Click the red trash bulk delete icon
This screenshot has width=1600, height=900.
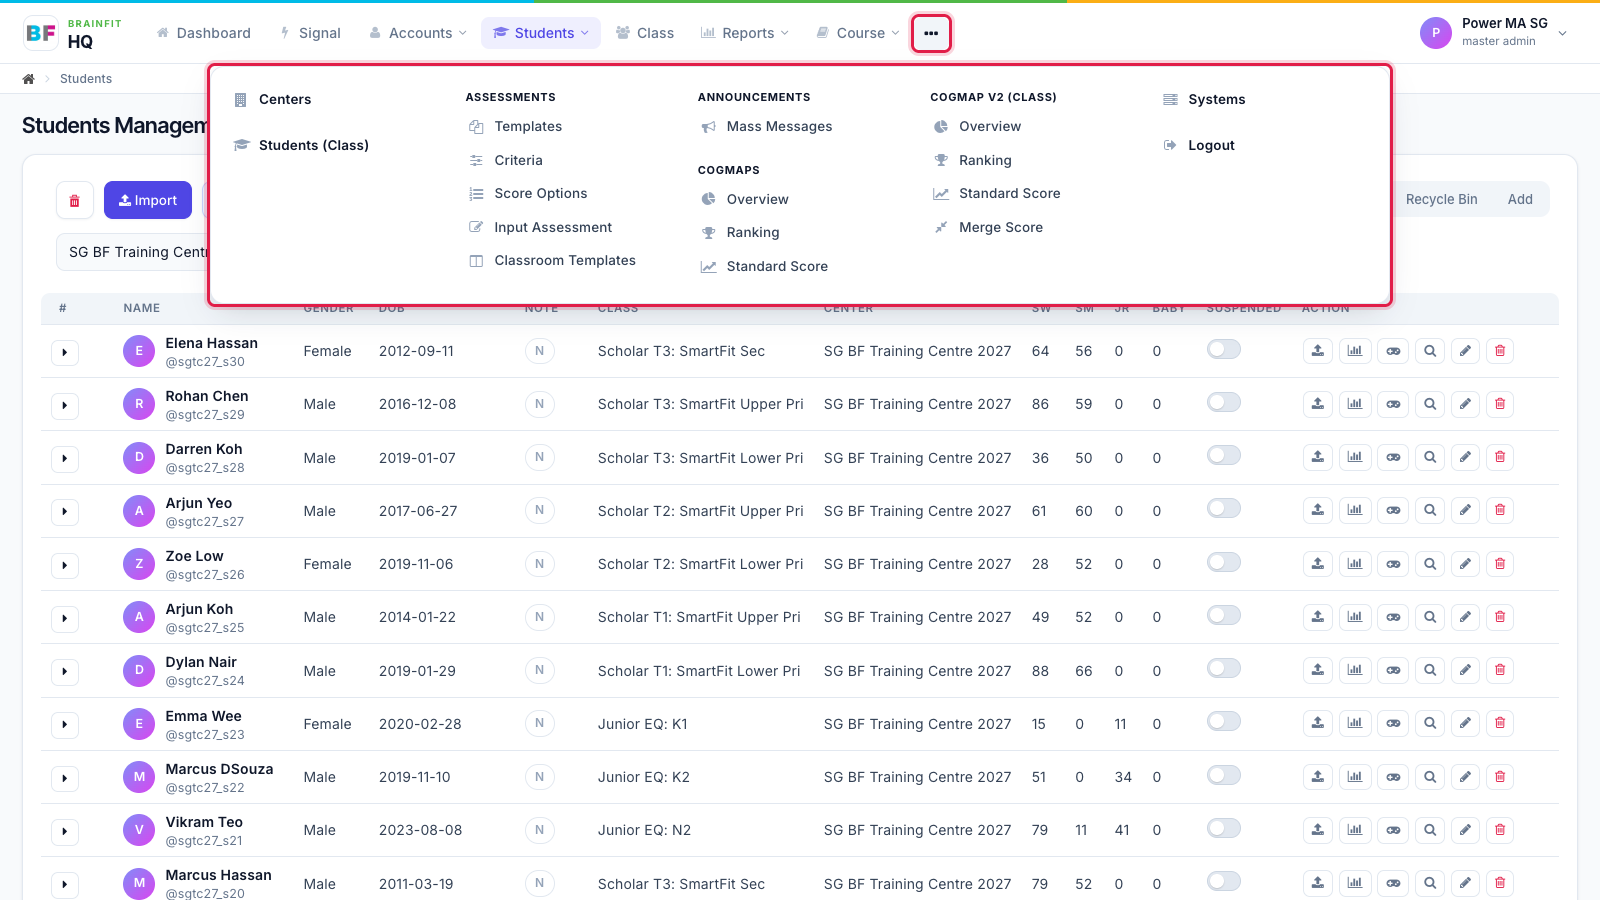[75, 200]
